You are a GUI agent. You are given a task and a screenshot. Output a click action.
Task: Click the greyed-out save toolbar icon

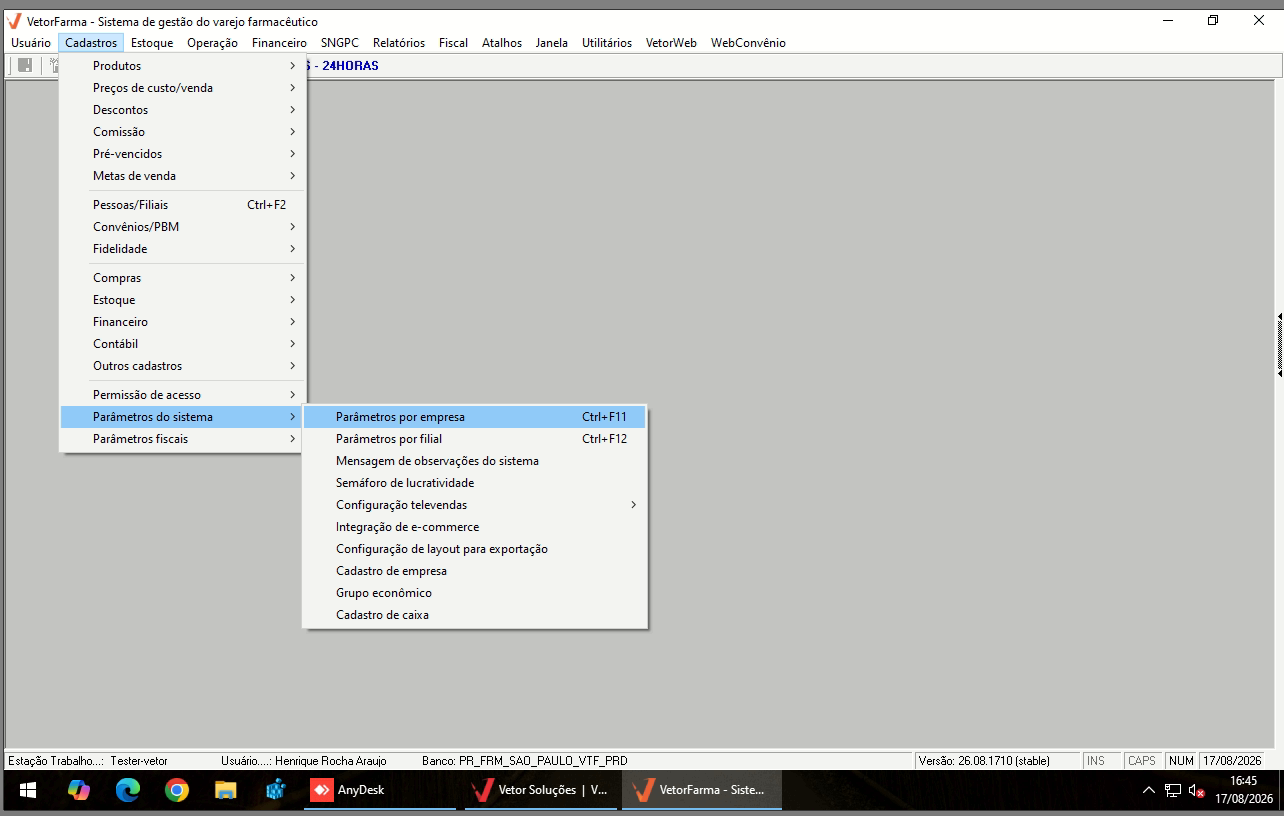(x=25, y=66)
